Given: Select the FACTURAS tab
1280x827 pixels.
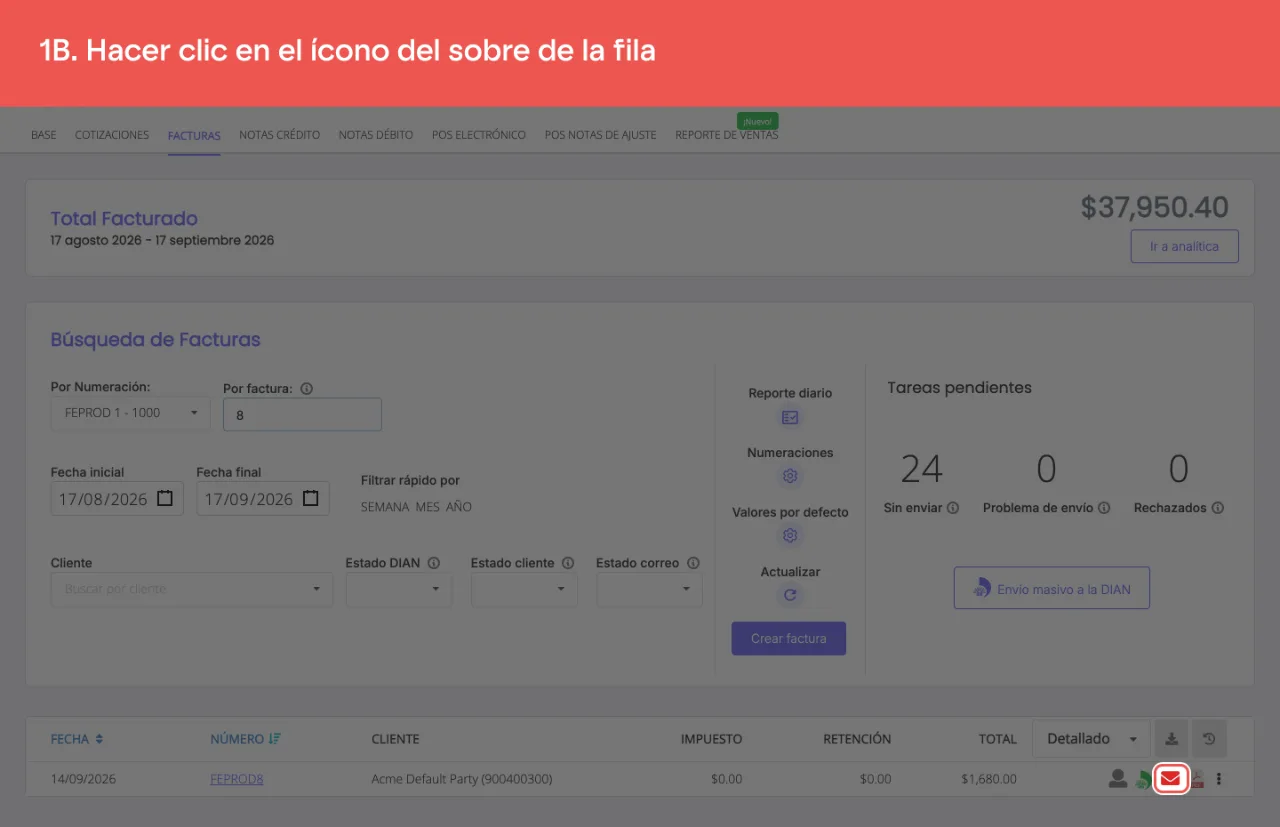Looking at the screenshot, I should point(194,135).
